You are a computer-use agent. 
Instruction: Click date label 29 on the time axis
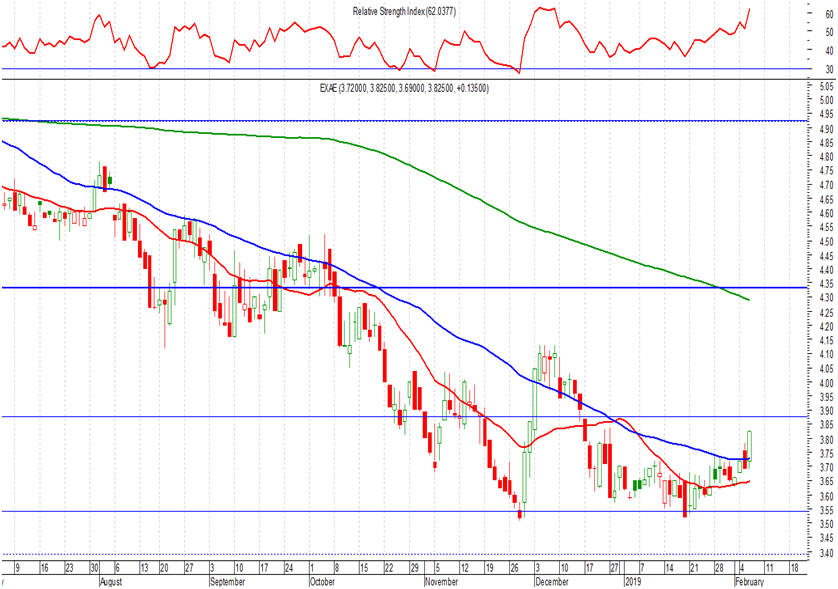click(x=414, y=568)
